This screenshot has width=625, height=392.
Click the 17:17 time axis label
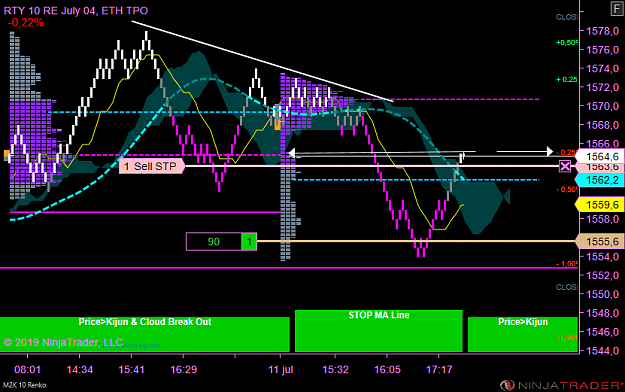[439, 370]
